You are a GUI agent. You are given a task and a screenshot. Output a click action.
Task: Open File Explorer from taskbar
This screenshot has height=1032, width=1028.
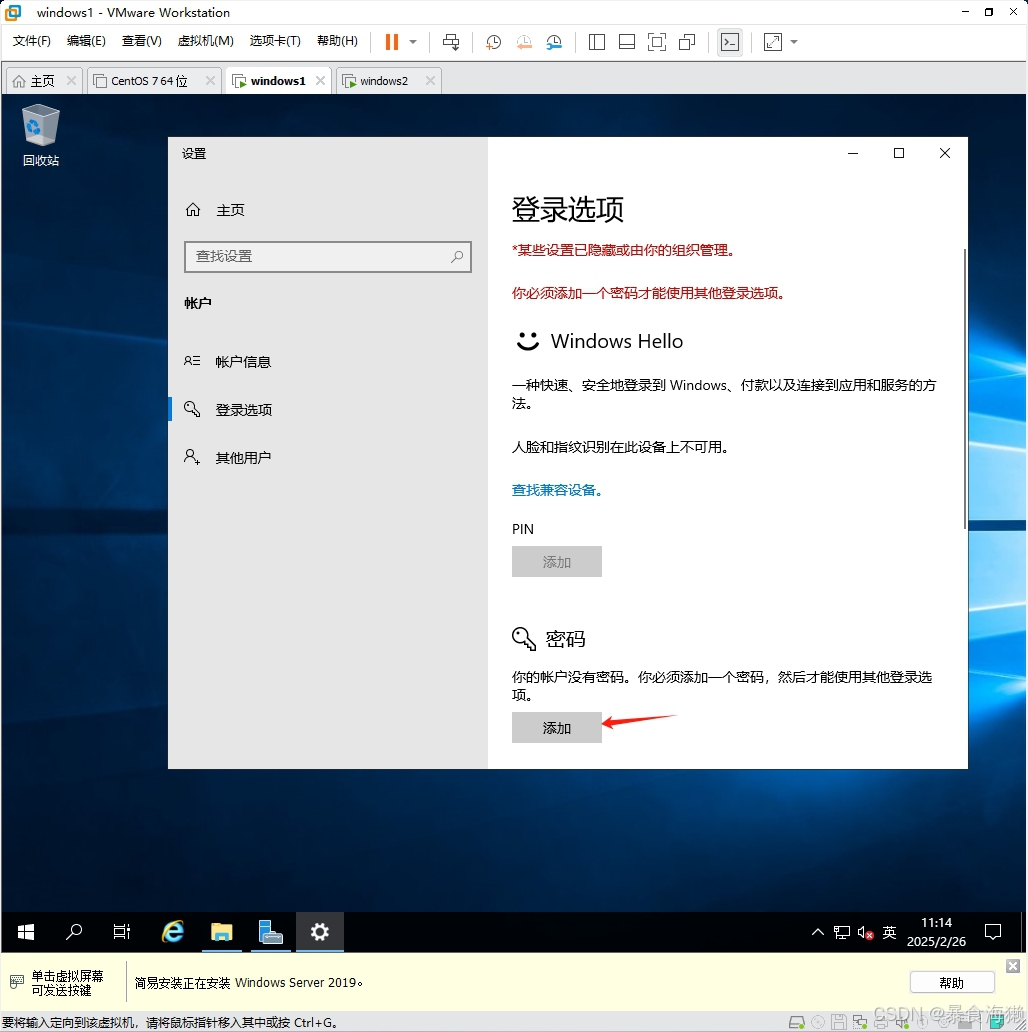tap(222, 931)
